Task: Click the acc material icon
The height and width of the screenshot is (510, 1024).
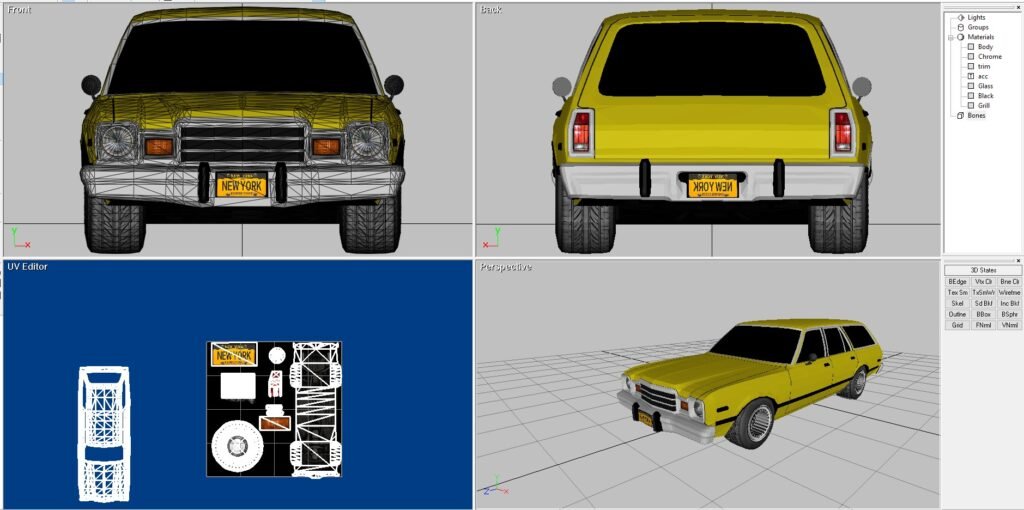Action: coord(970,76)
